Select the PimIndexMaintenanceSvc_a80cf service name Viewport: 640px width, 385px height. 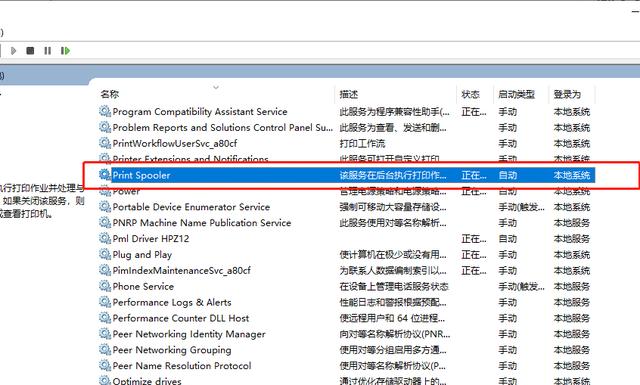coord(182,270)
